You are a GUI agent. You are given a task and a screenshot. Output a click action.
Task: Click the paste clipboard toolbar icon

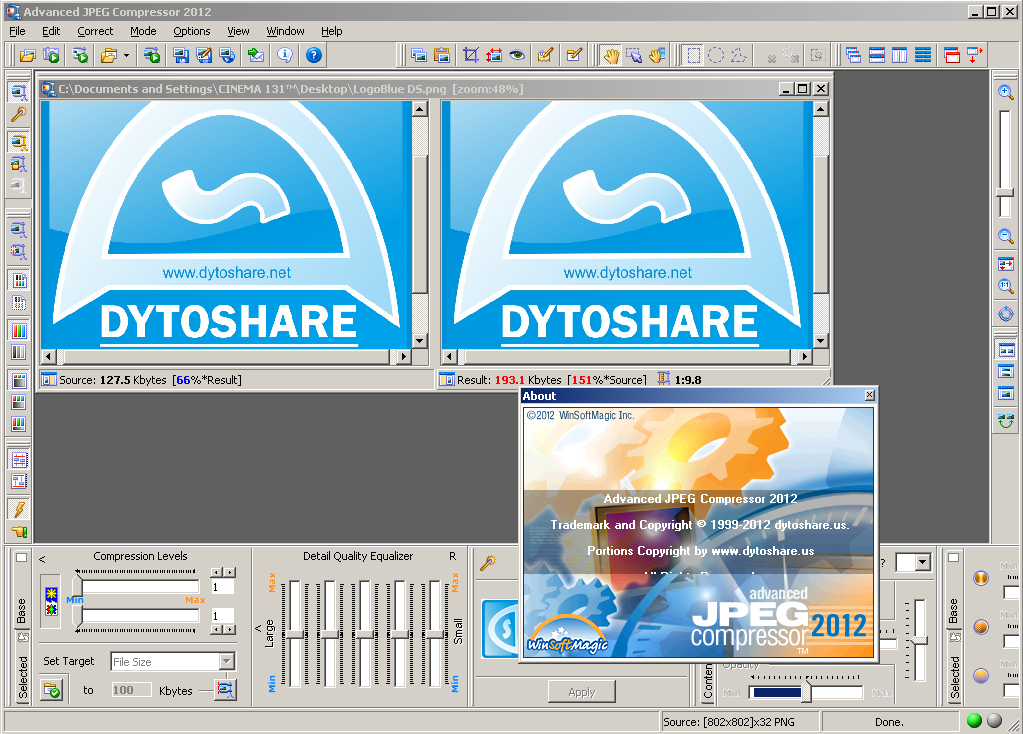pos(442,55)
